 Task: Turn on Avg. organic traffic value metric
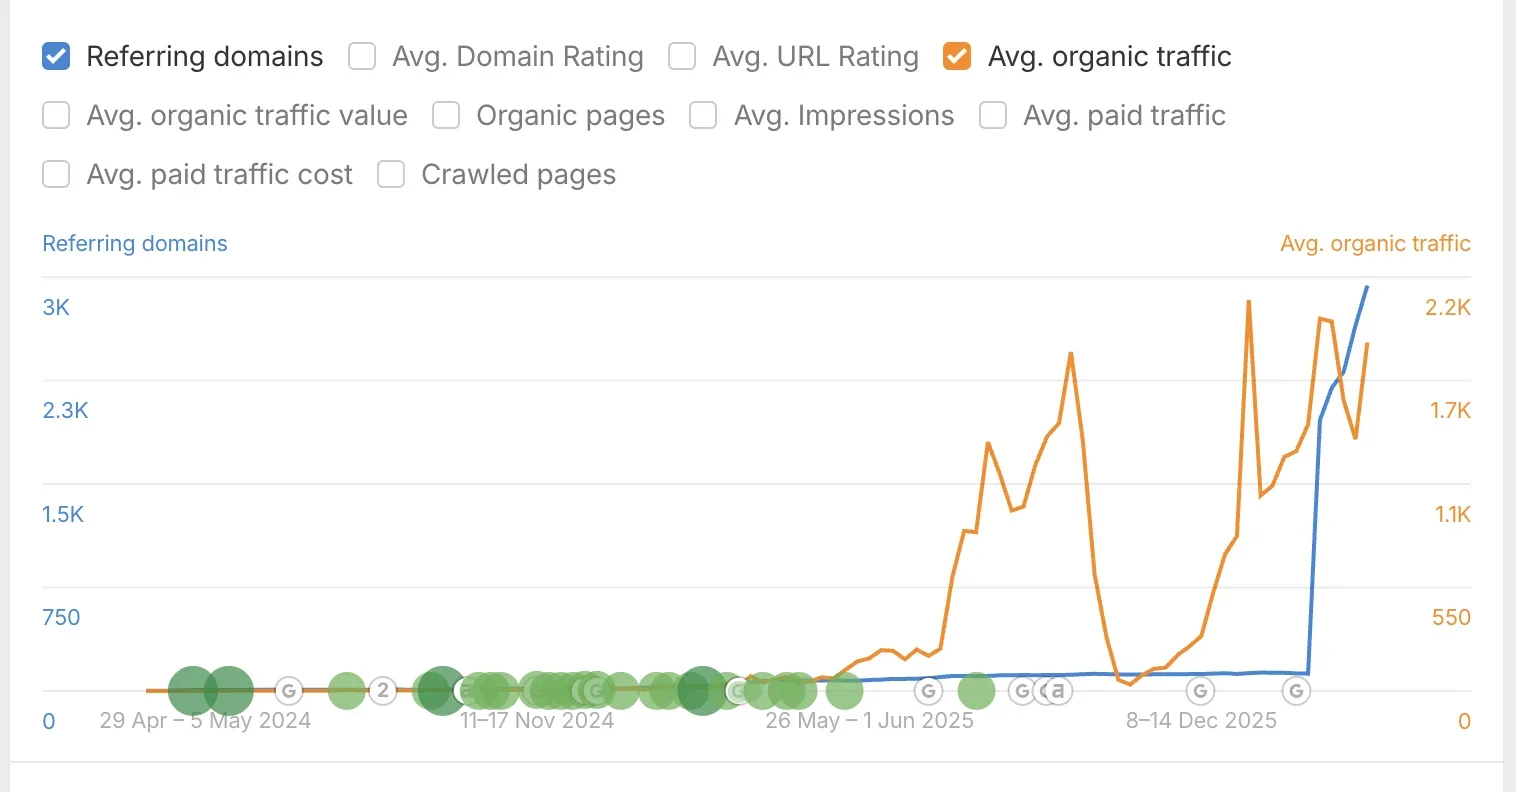56,116
